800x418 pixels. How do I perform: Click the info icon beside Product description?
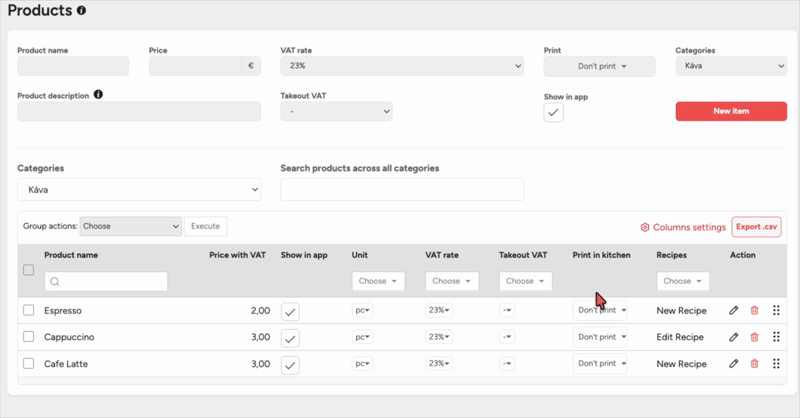click(x=98, y=94)
